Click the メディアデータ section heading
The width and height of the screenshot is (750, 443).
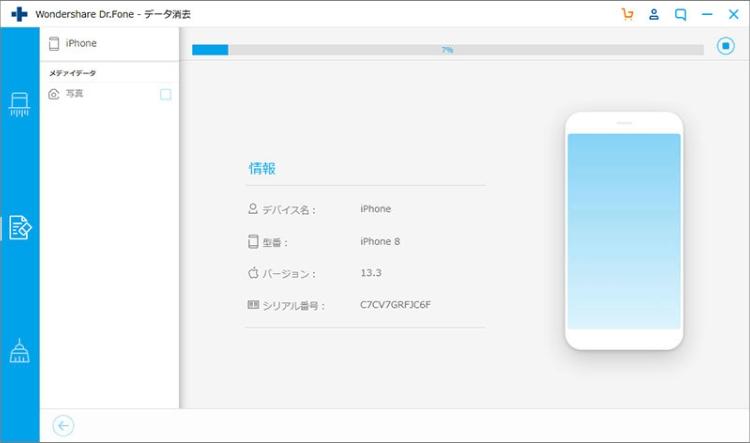coord(73,73)
